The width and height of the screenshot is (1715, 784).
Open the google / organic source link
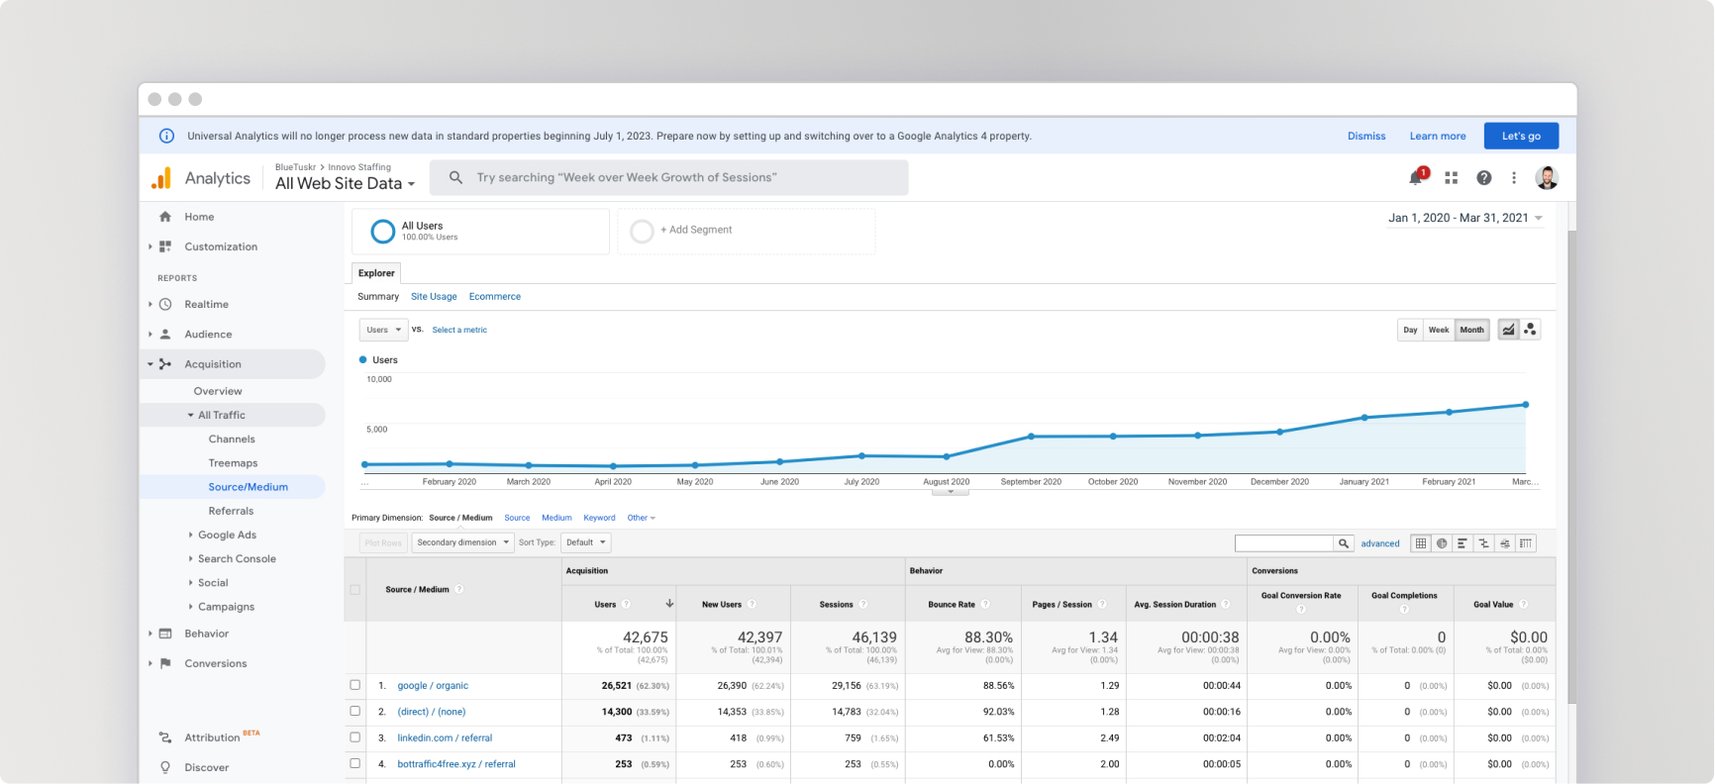[x=433, y=686]
